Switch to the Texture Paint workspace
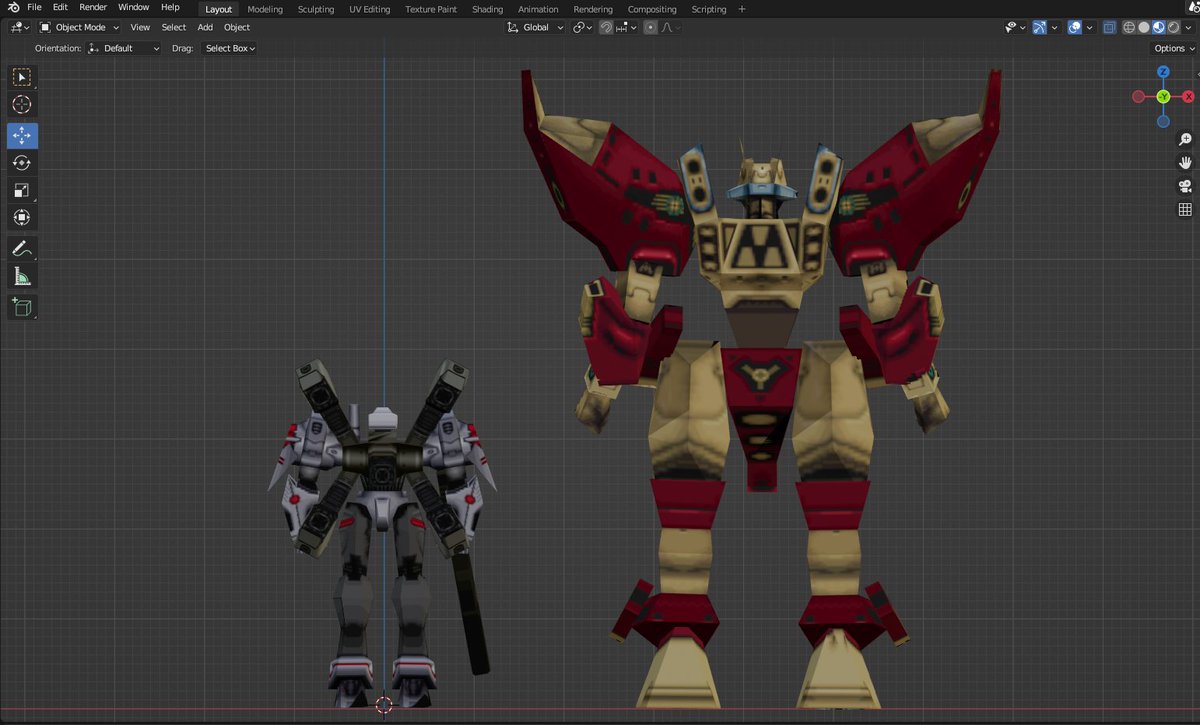The width and height of the screenshot is (1200, 725). [x=431, y=9]
